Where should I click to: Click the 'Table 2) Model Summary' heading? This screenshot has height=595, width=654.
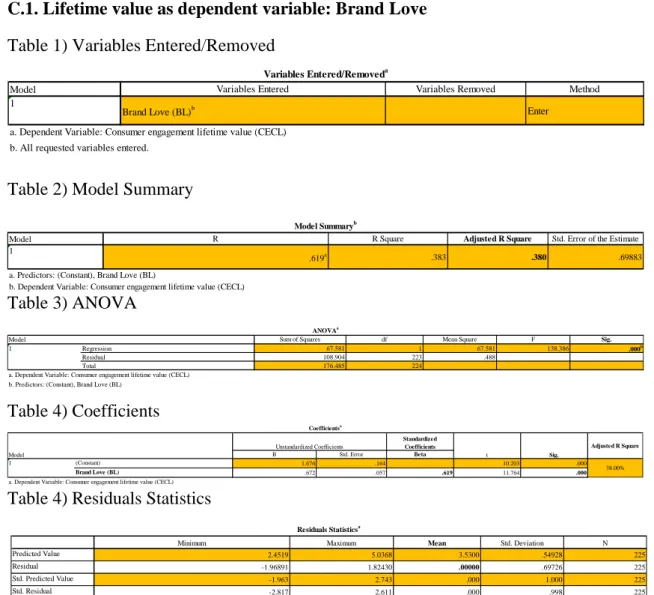click(x=100, y=189)
